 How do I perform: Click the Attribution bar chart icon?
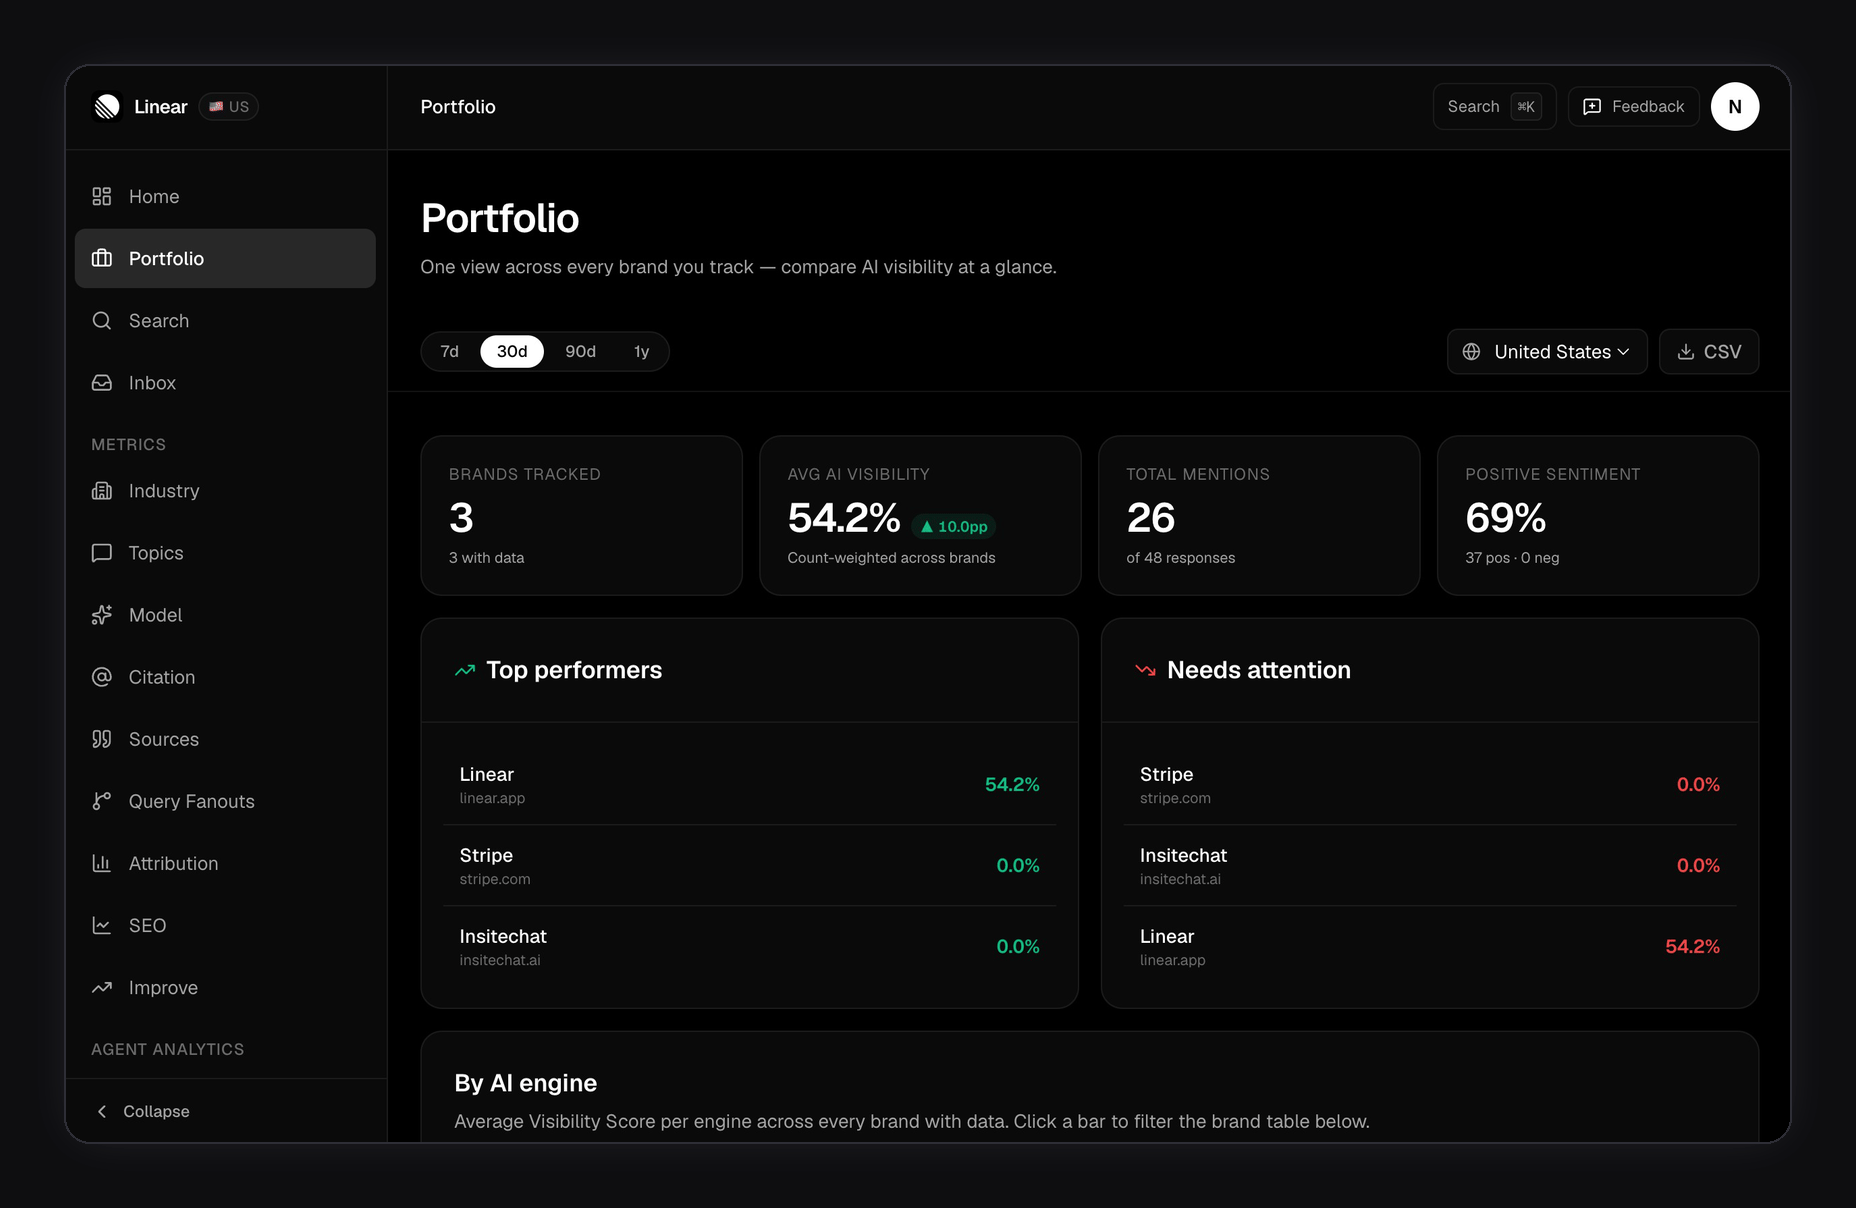(102, 862)
